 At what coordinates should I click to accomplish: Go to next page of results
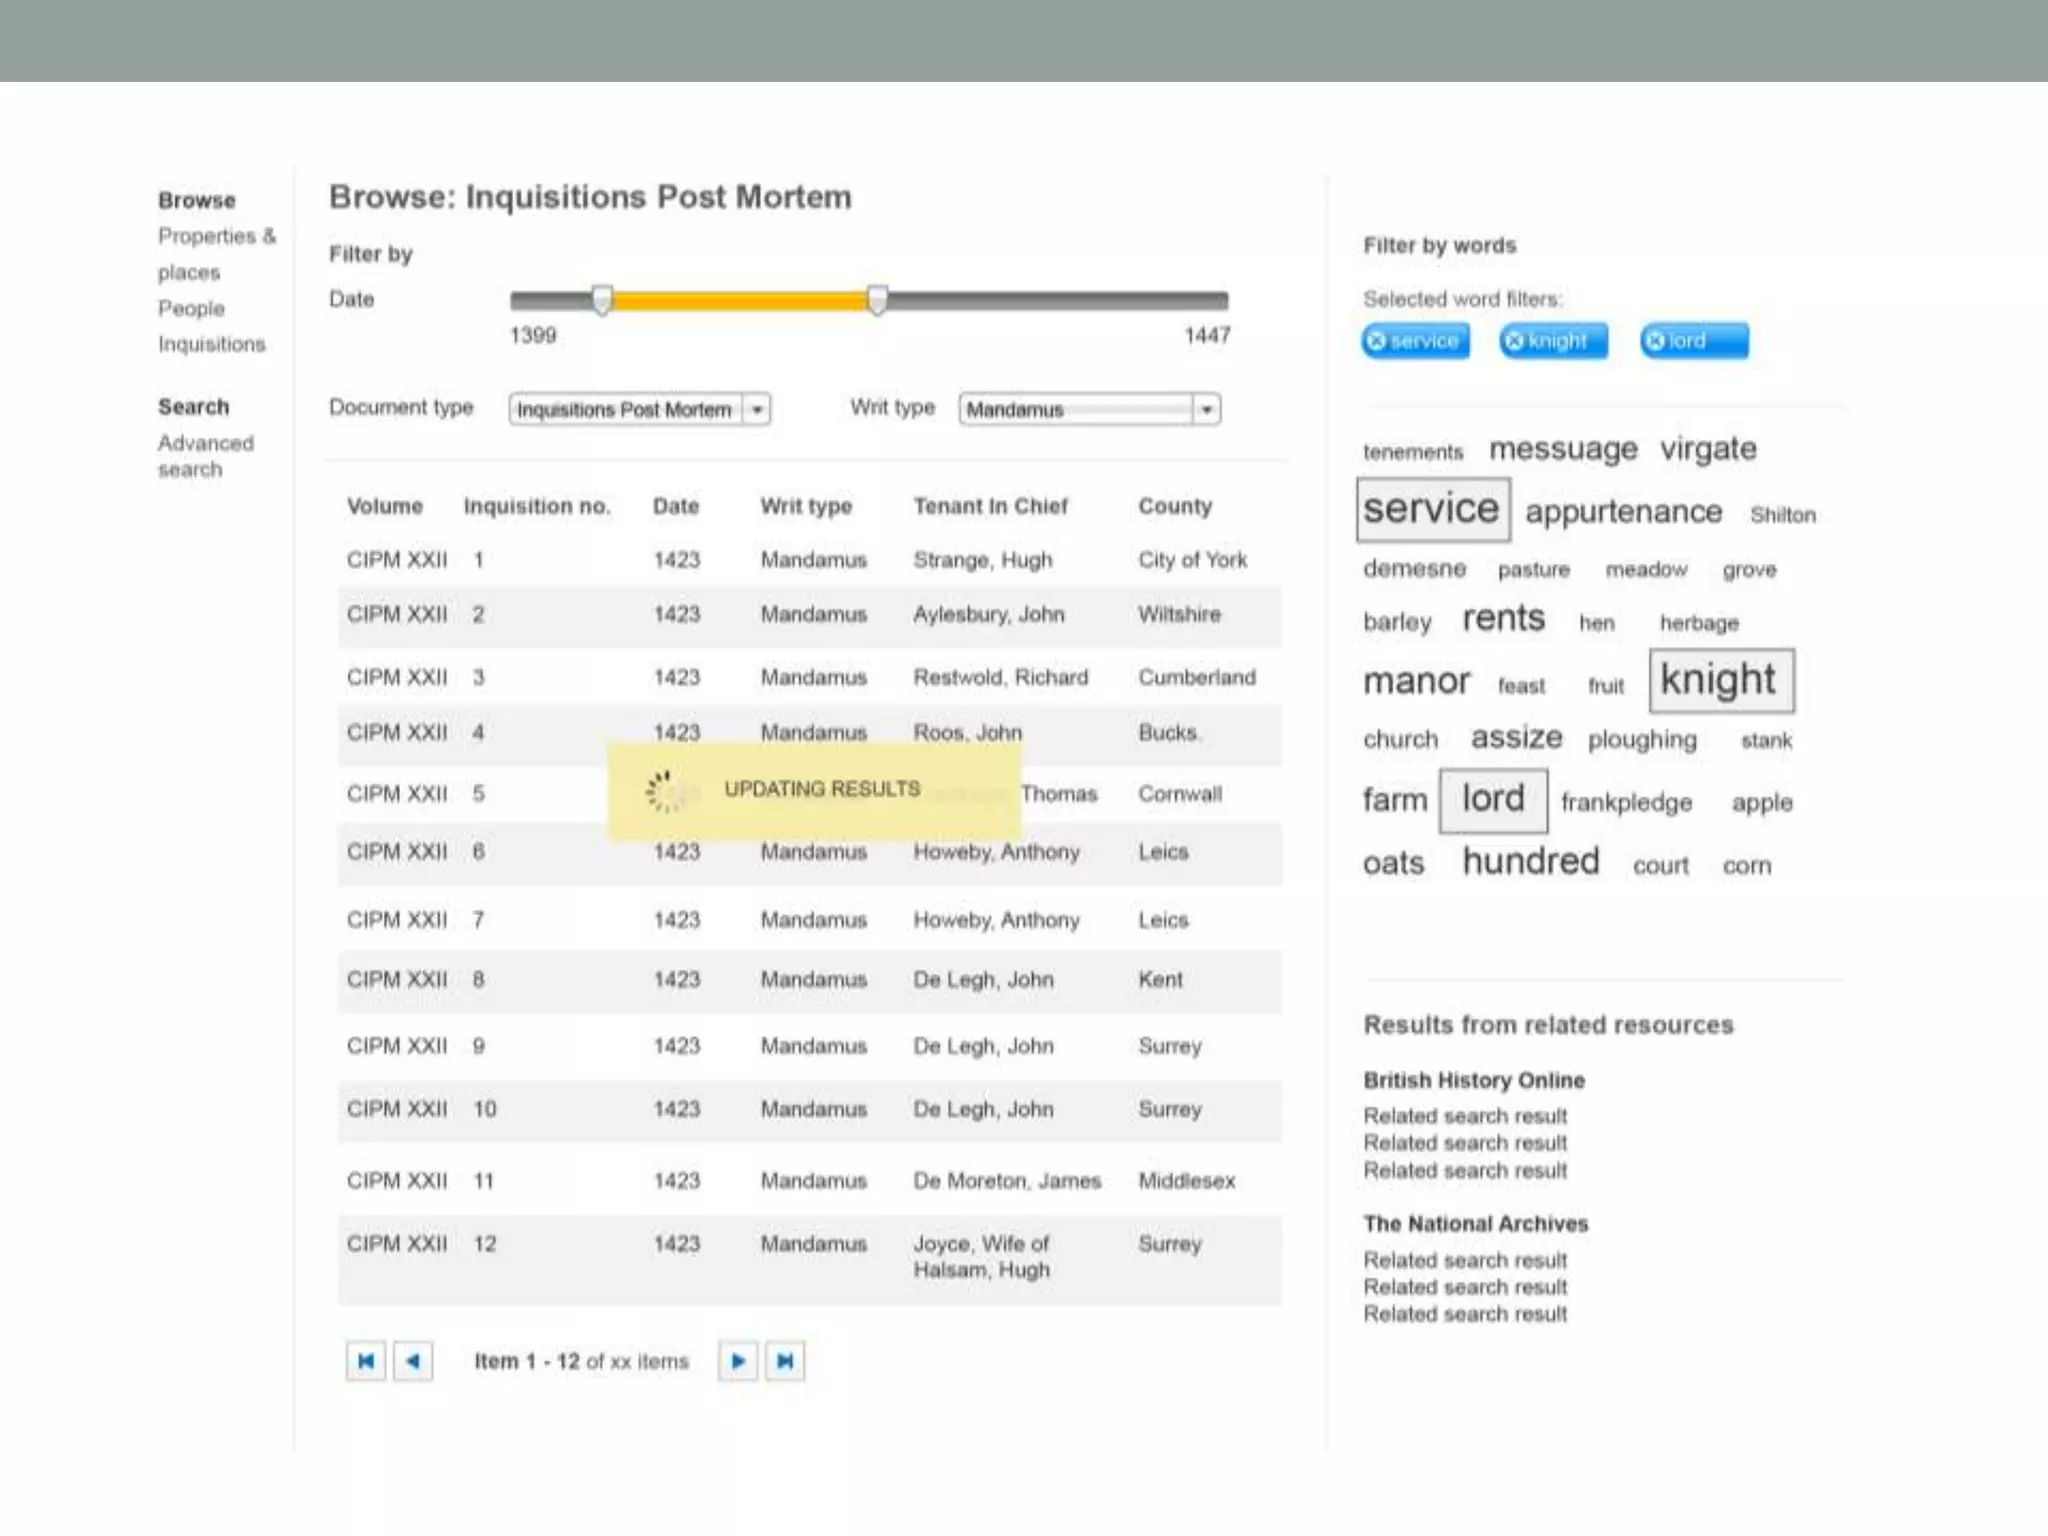pos(738,1361)
